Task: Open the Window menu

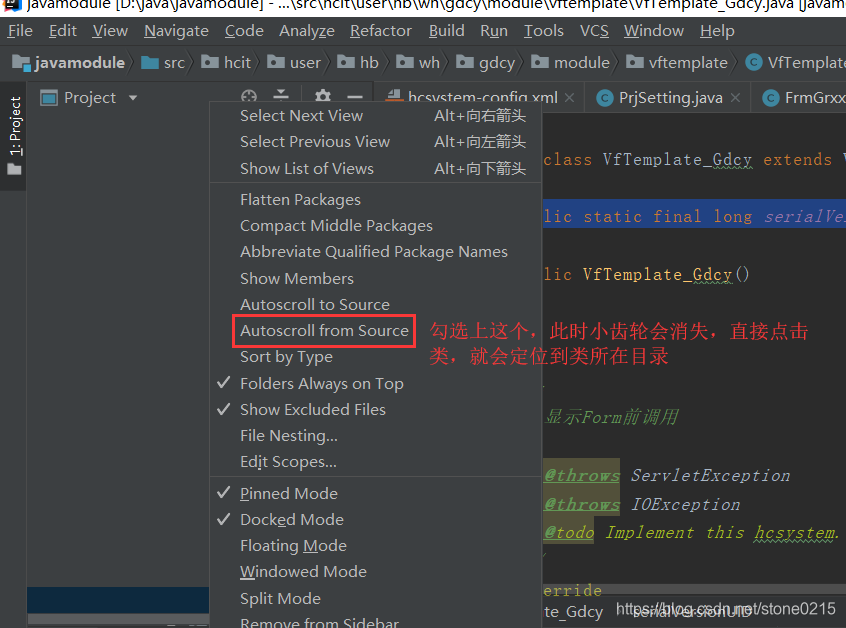Action: [653, 31]
